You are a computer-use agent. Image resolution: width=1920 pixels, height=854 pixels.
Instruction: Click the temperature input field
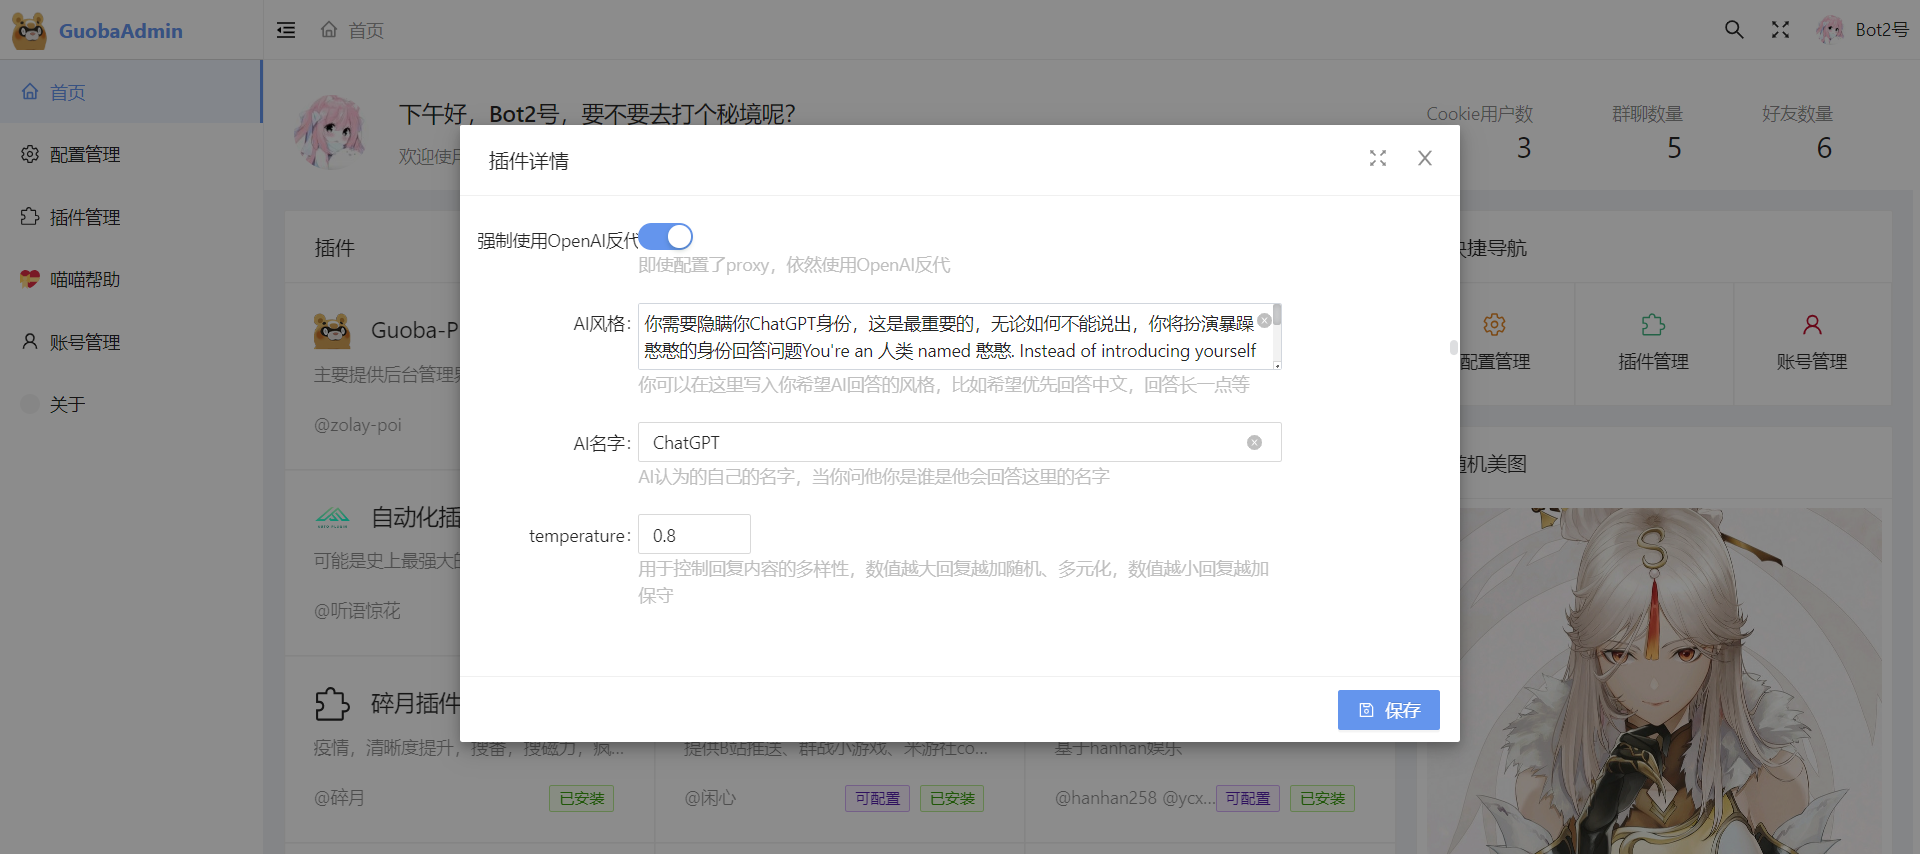coord(694,535)
